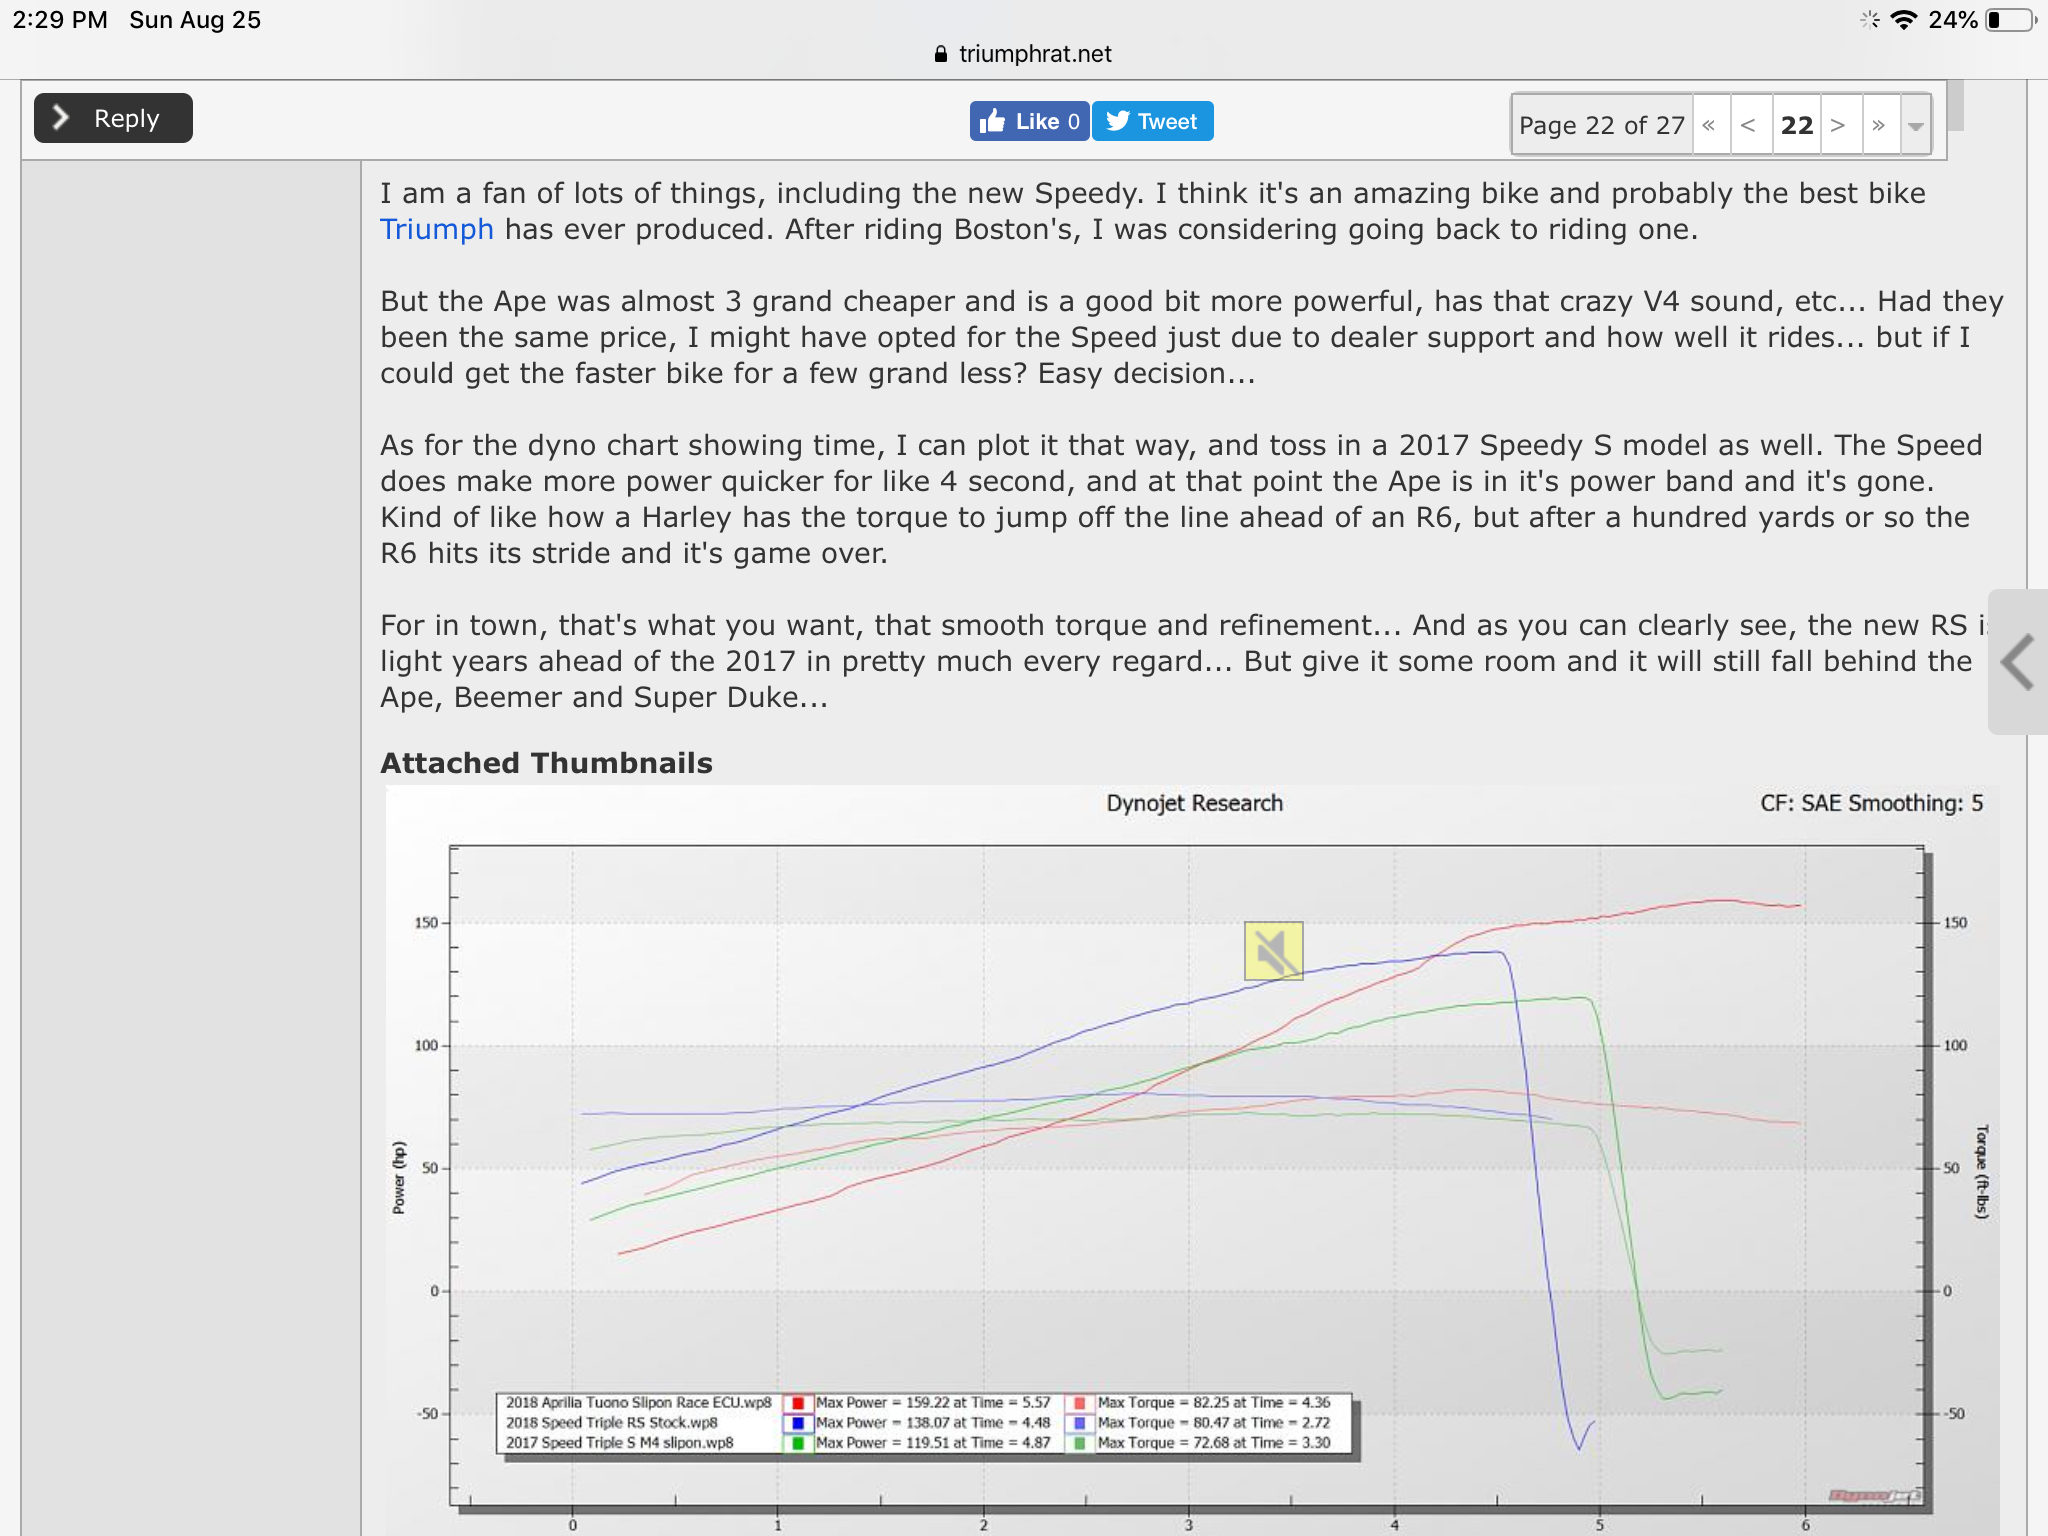Click the 'Dynojet Research' chart title
Screen dimensions: 2048x1536
click(x=1194, y=803)
